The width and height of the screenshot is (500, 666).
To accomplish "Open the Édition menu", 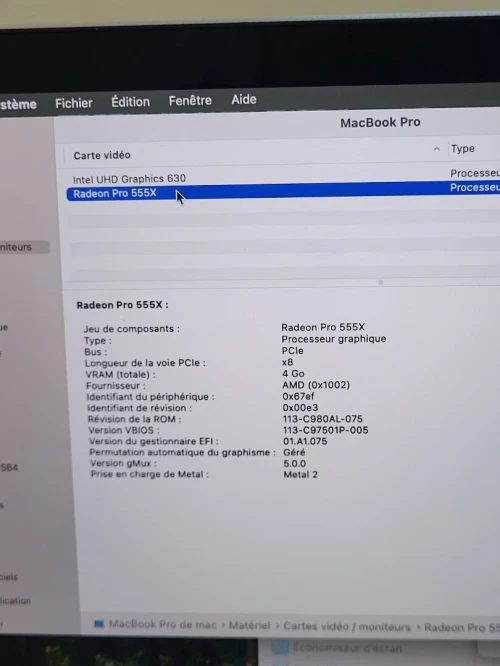I will (x=130, y=102).
